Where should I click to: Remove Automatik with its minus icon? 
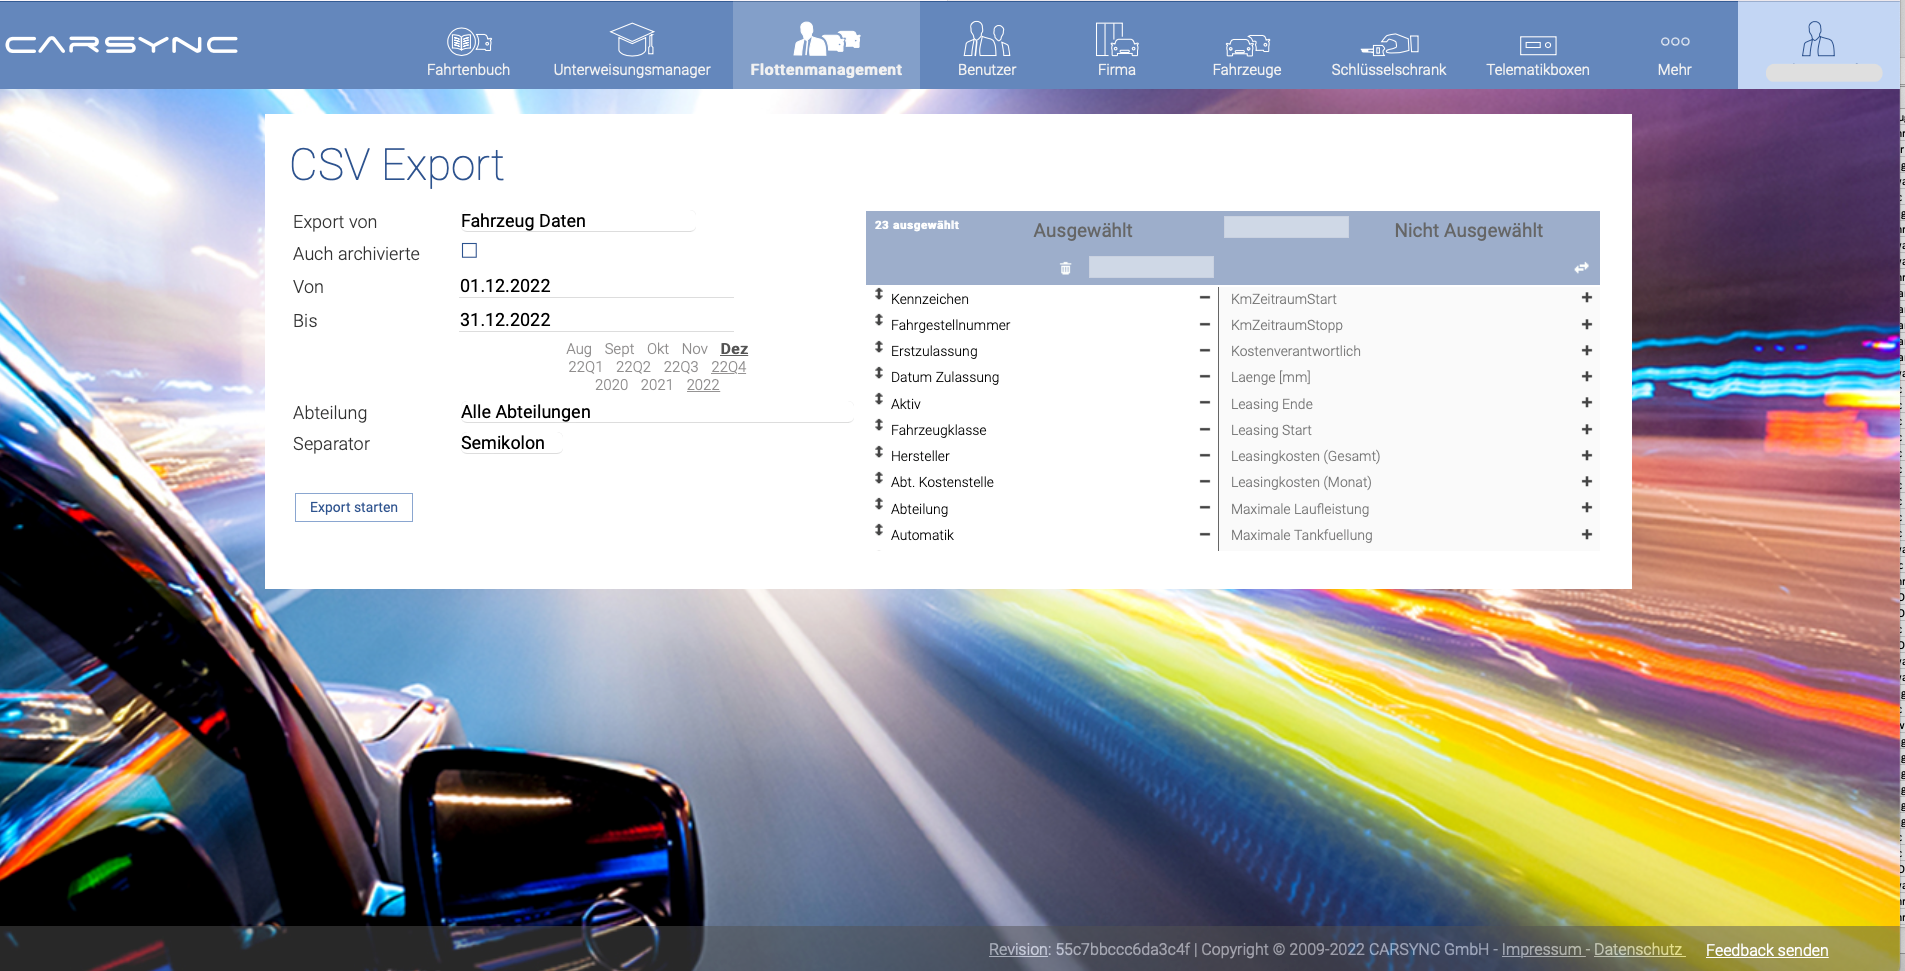tap(1205, 534)
